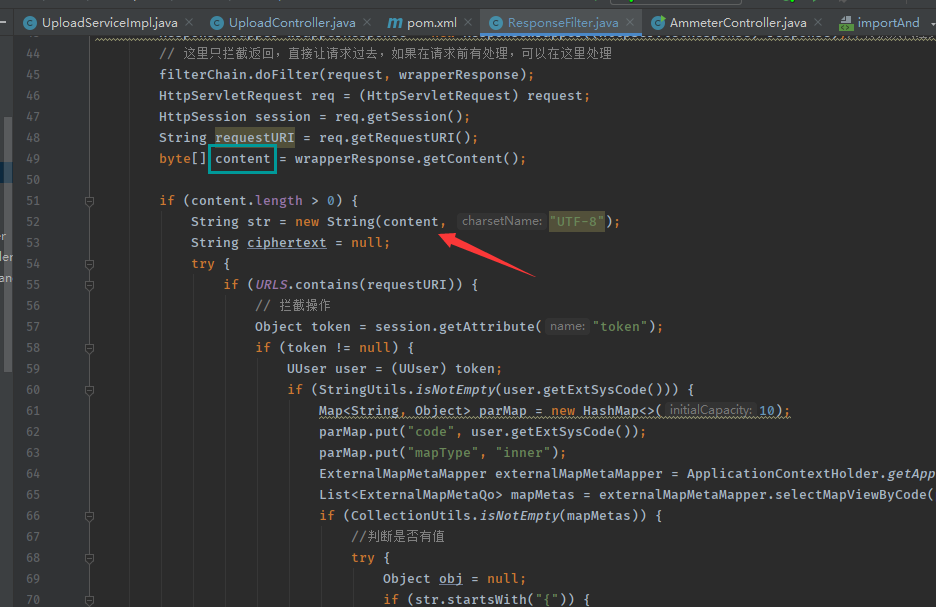
Task: Click the "token" string literal
Action: pos(620,326)
